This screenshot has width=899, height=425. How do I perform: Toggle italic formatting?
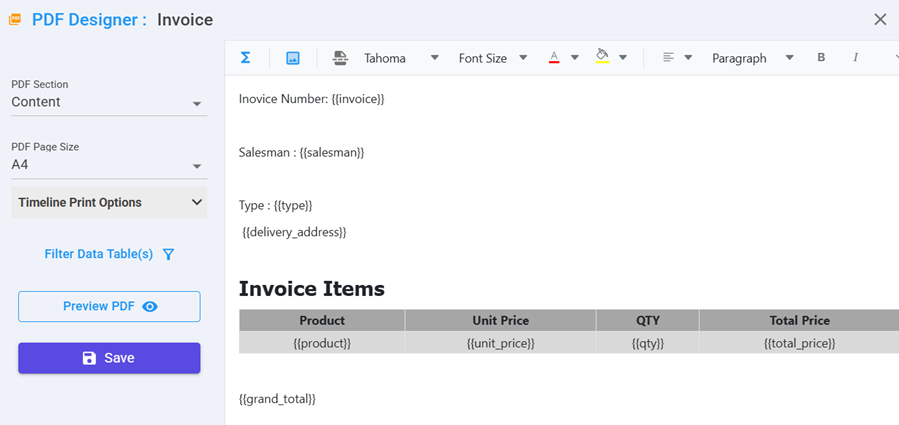856,58
